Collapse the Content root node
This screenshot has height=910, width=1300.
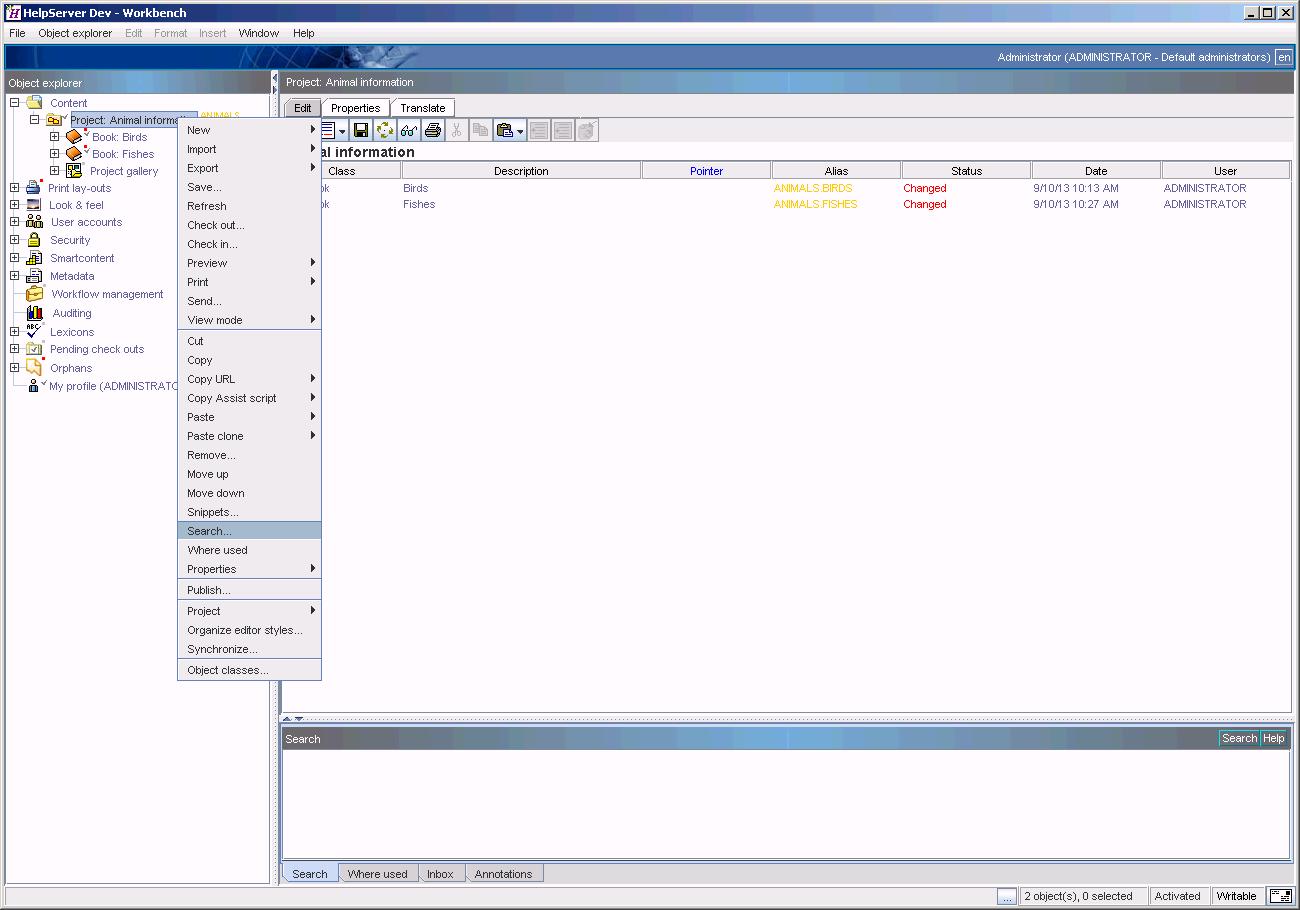[15, 102]
